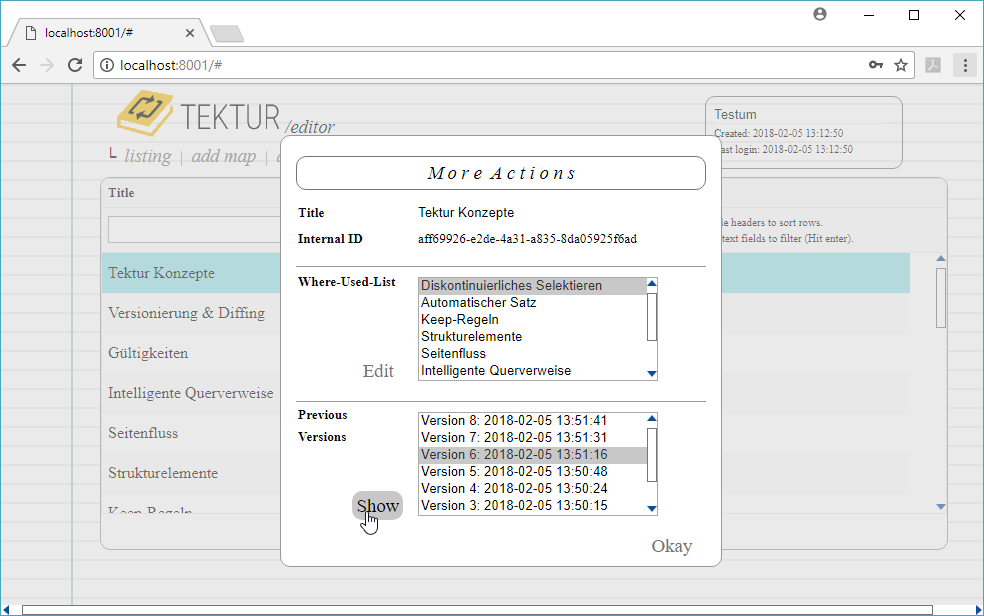Bookmark this page with the star icon
The height and width of the screenshot is (616, 984).
point(901,65)
